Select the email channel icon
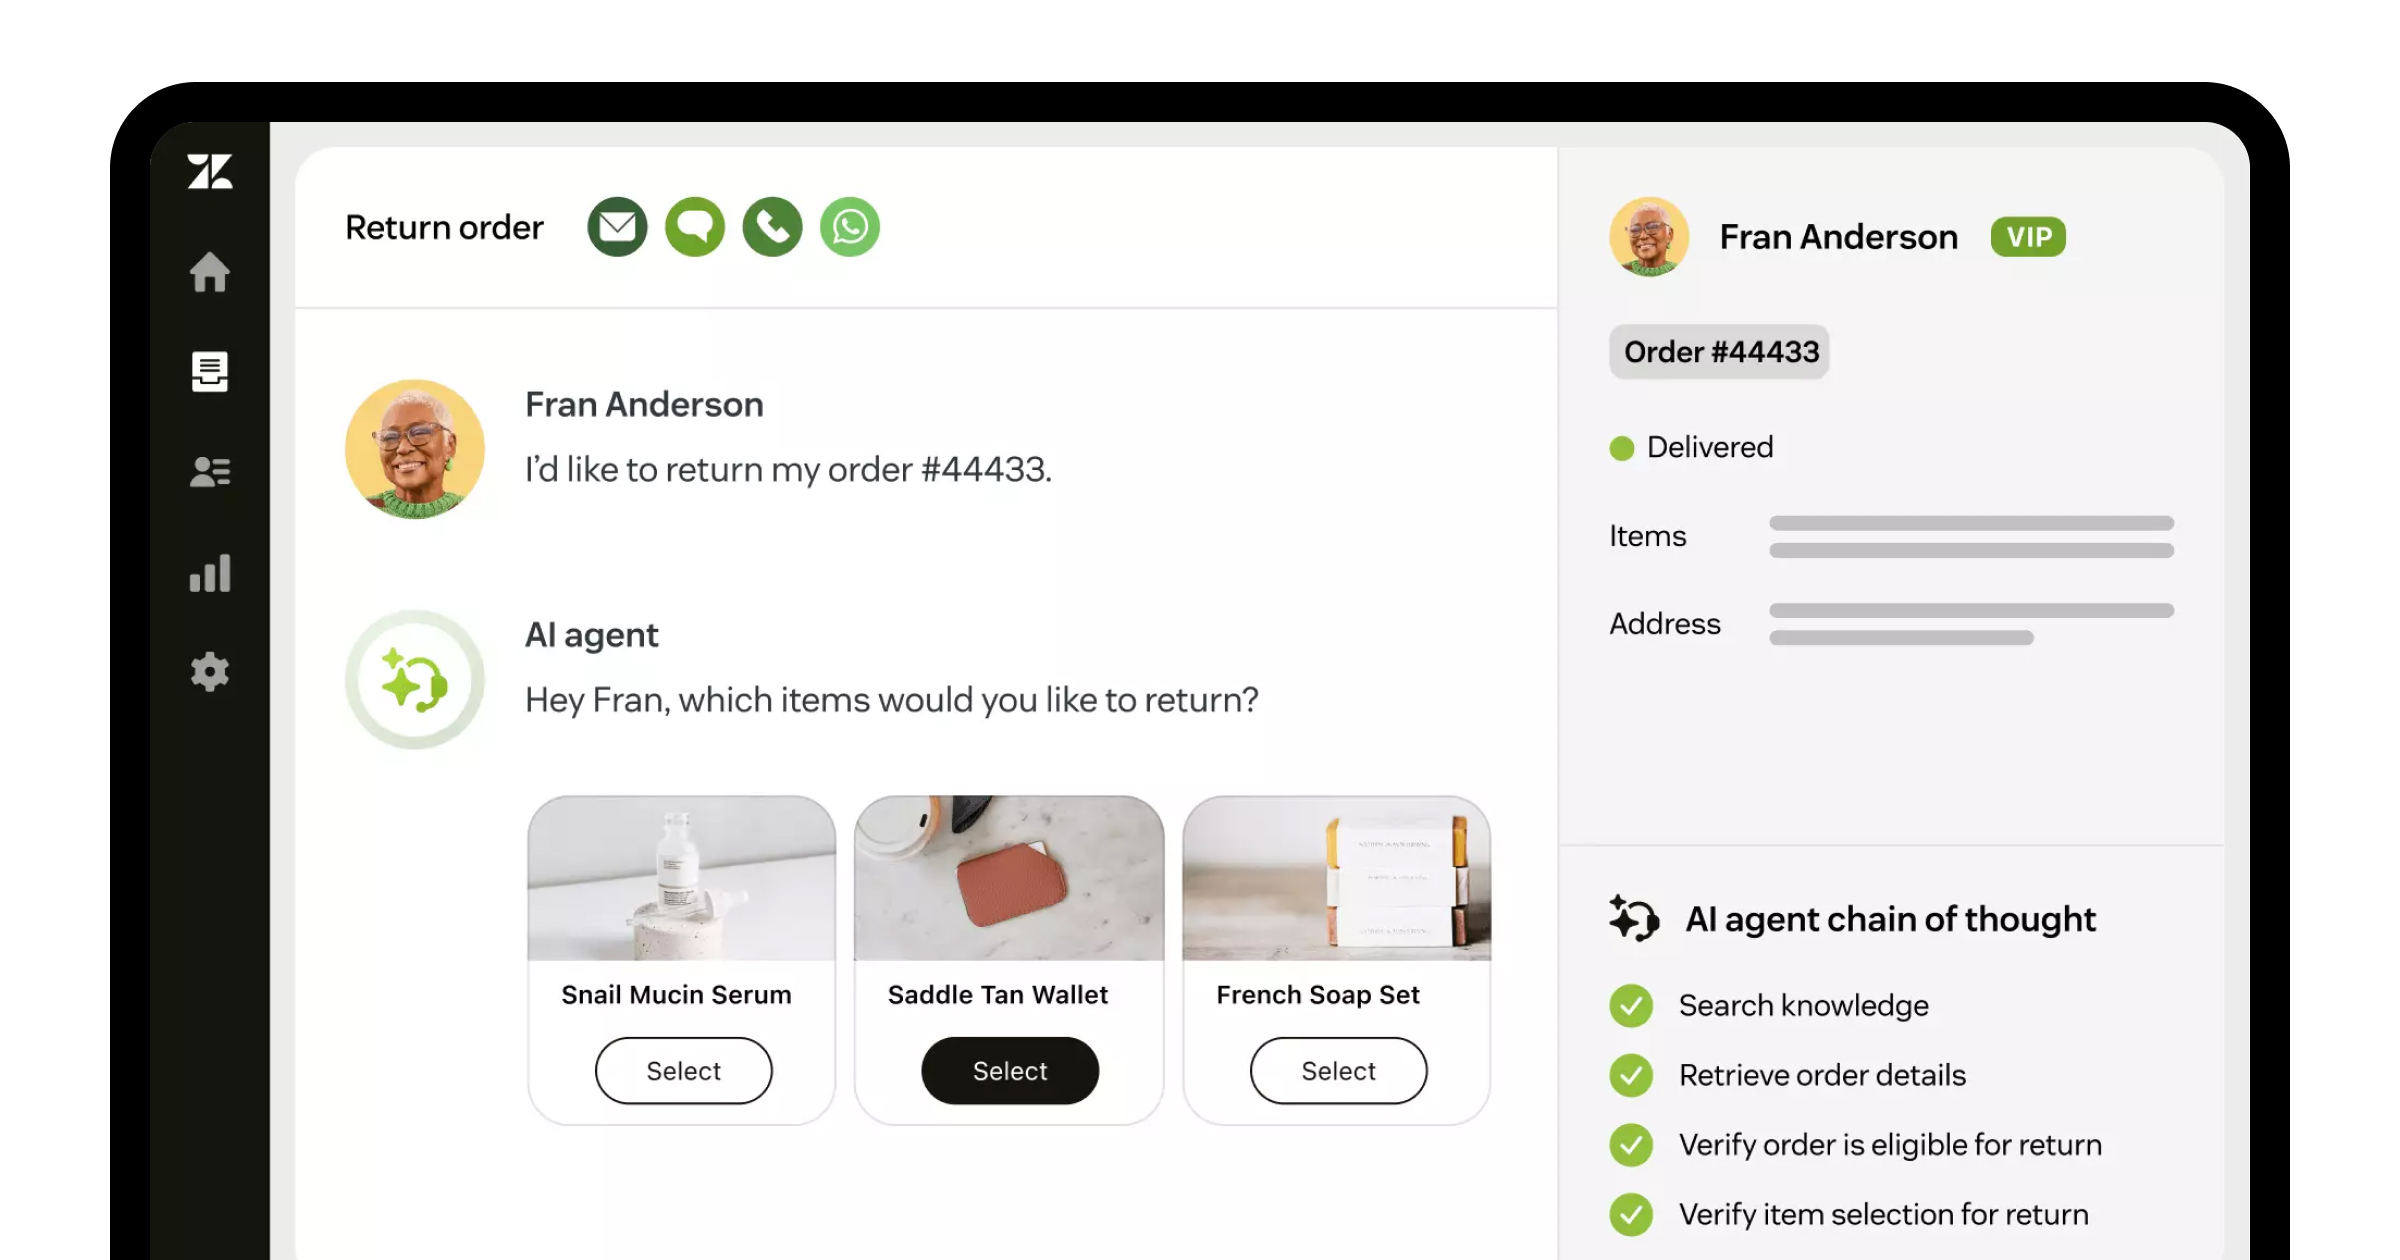 click(x=617, y=227)
